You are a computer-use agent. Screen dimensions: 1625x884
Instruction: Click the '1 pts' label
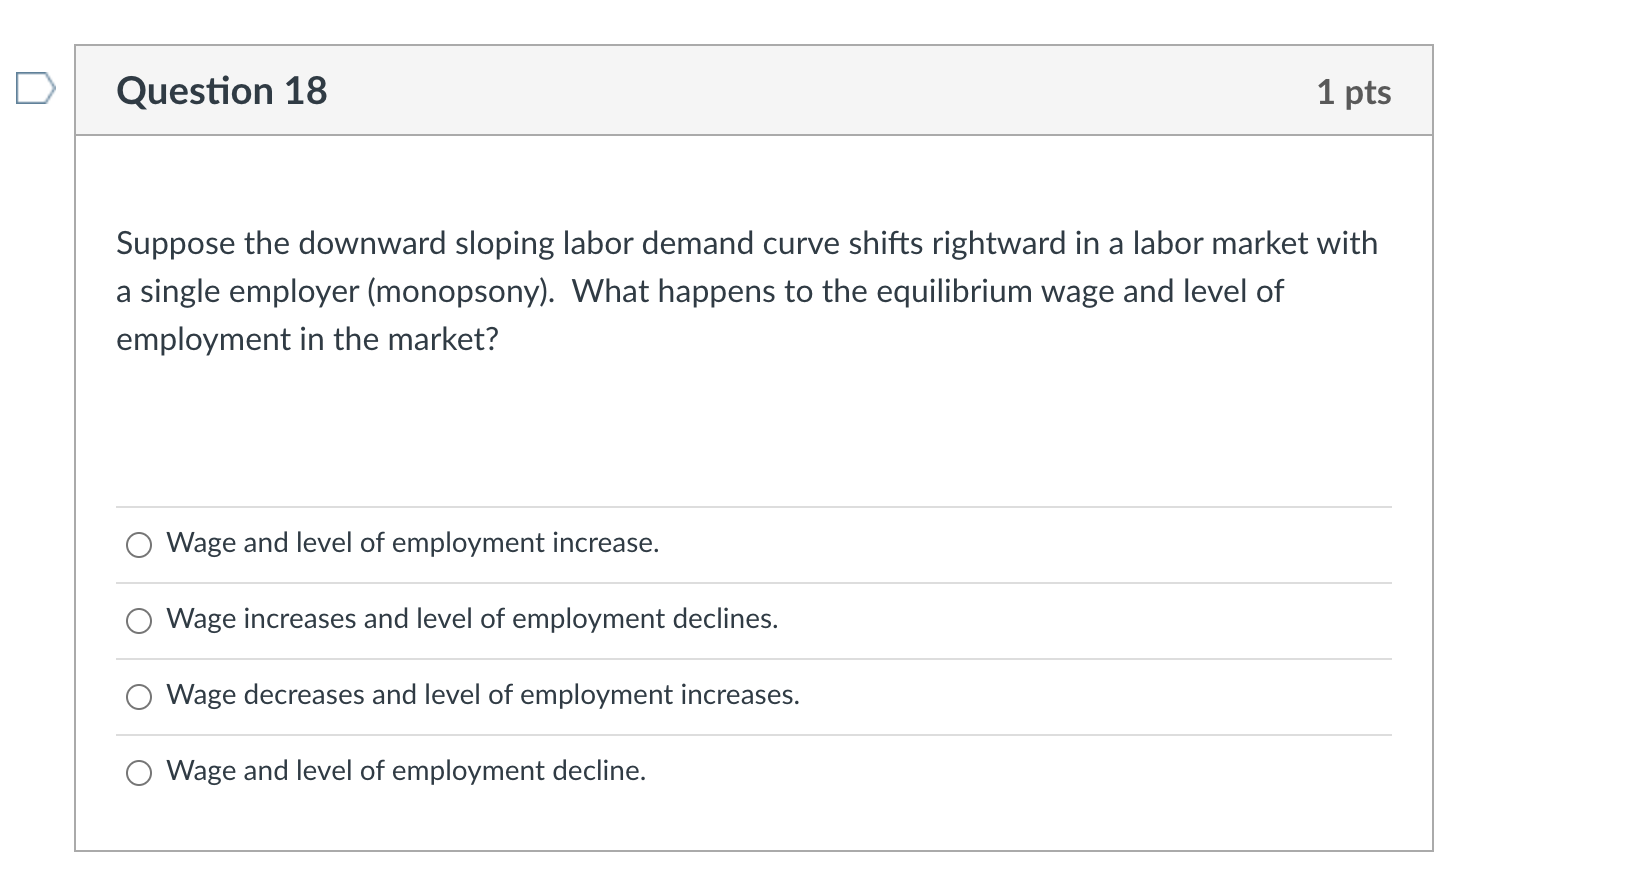[x=1354, y=91]
